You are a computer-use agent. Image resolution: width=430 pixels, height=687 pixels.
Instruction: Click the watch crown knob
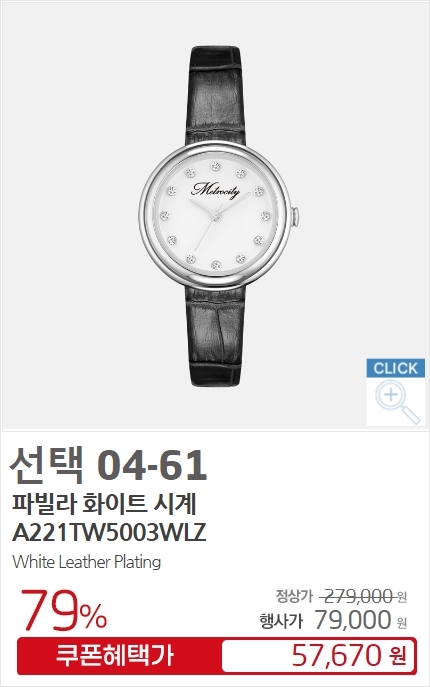pyautogui.click(x=296, y=216)
